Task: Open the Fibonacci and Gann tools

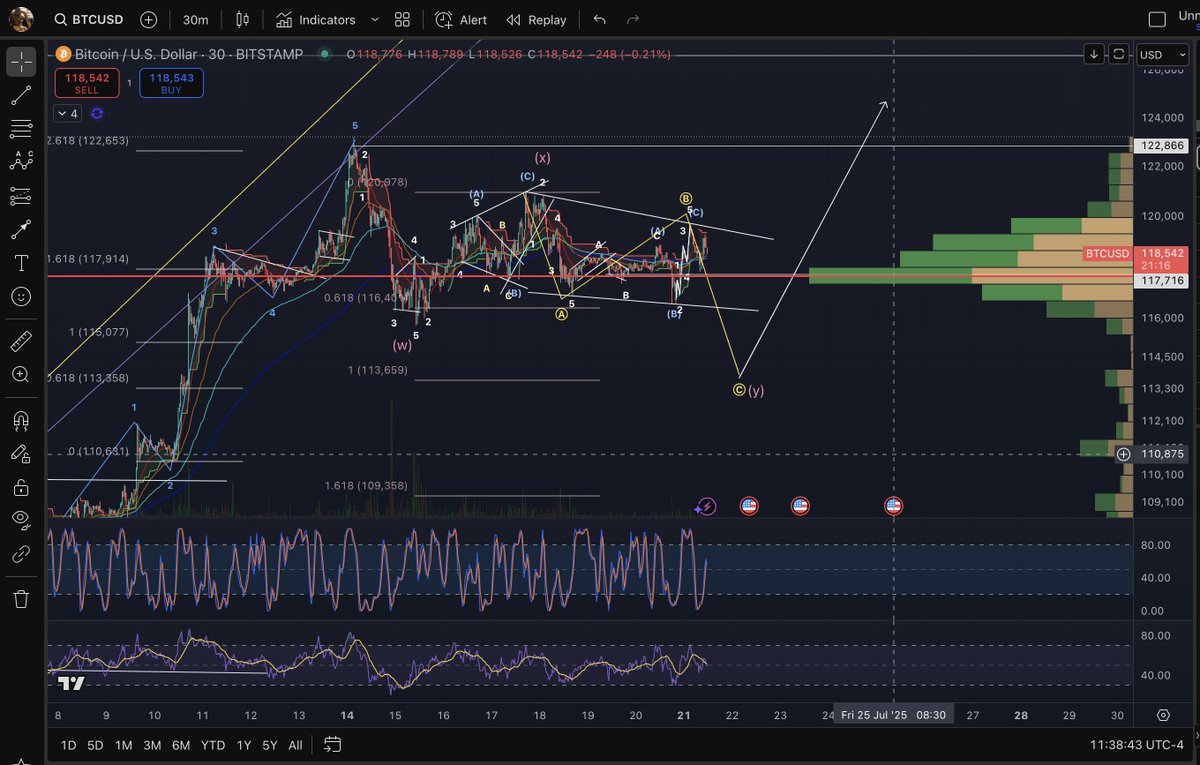Action: 21,129
